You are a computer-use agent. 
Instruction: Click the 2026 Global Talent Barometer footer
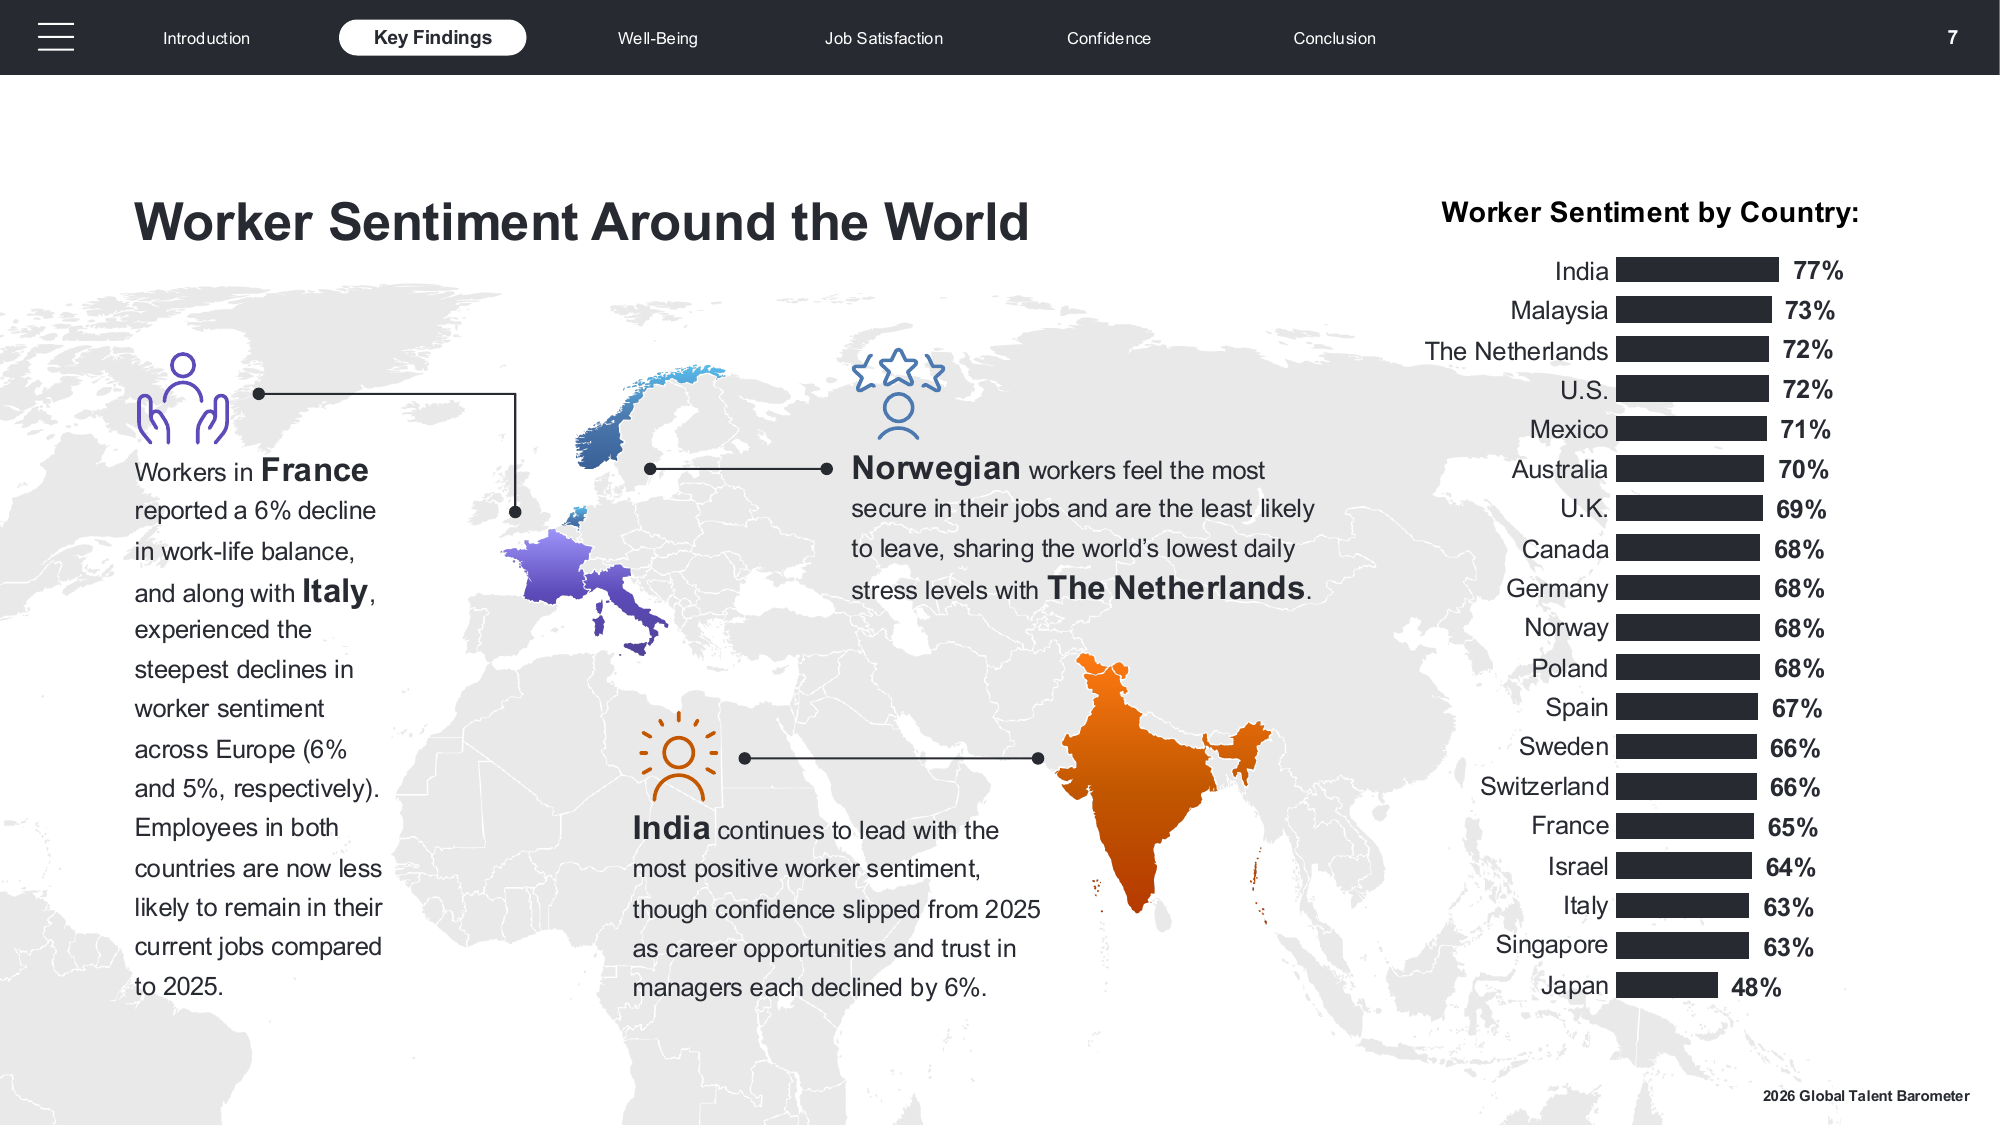(x=1866, y=1096)
